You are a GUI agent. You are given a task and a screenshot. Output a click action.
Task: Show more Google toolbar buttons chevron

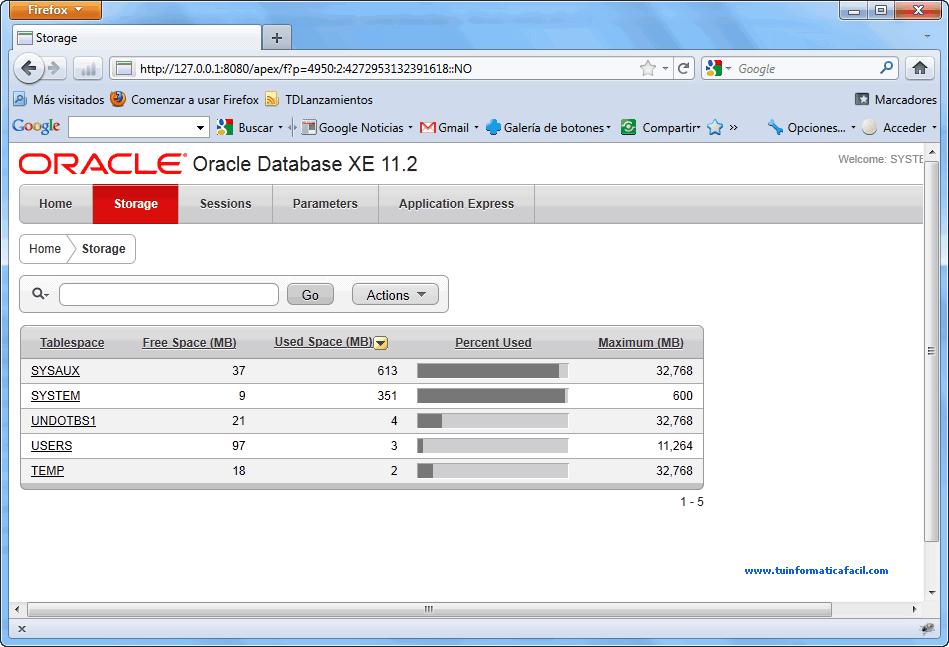point(734,127)
